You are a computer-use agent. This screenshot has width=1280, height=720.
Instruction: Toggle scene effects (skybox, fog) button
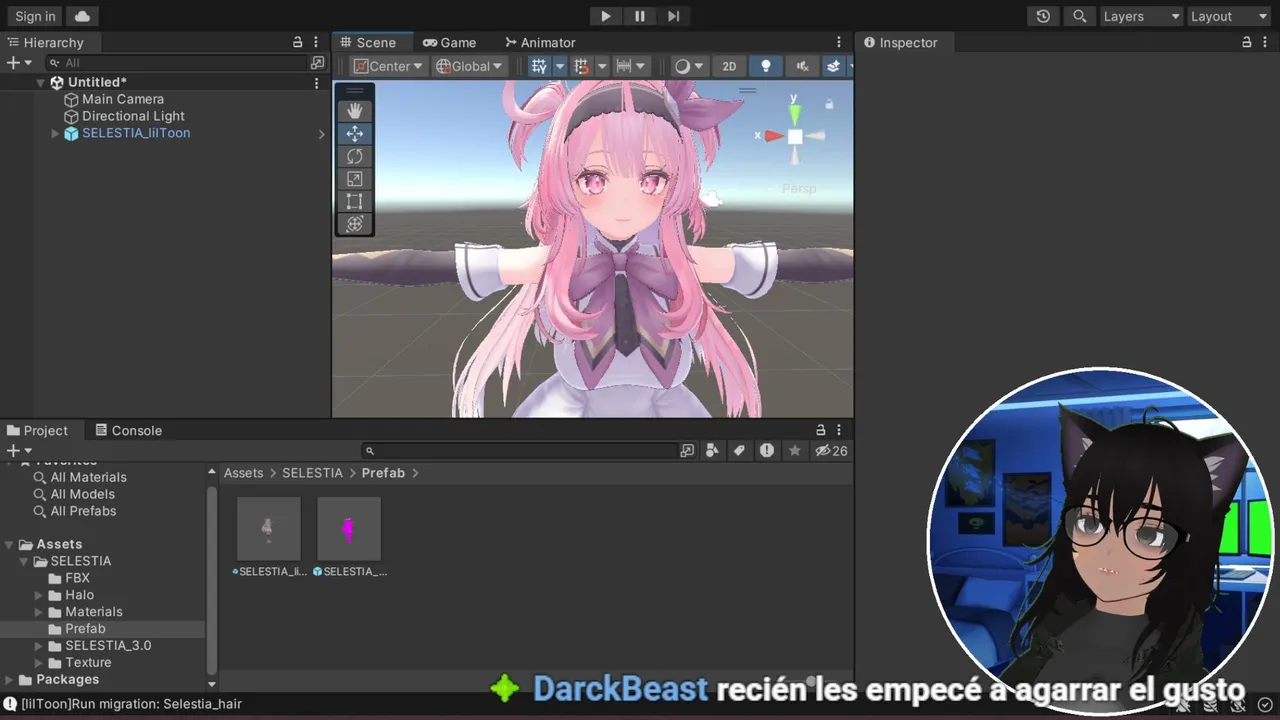(833, 66)
